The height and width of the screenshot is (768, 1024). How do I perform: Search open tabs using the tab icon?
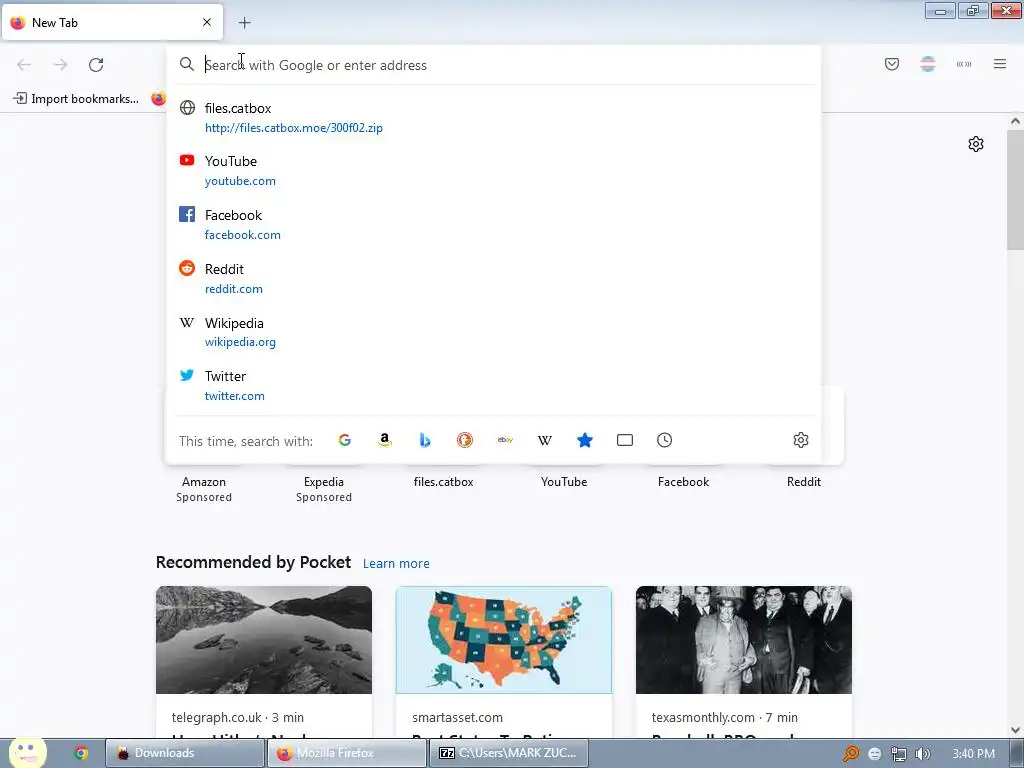(x=625, y=440)
